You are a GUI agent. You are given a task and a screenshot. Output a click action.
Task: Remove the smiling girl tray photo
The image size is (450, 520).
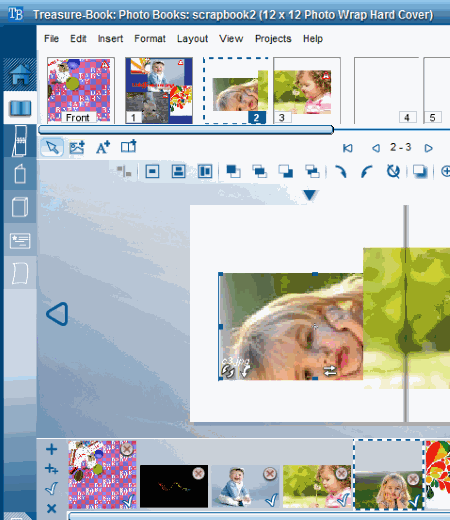coord(413,479)
